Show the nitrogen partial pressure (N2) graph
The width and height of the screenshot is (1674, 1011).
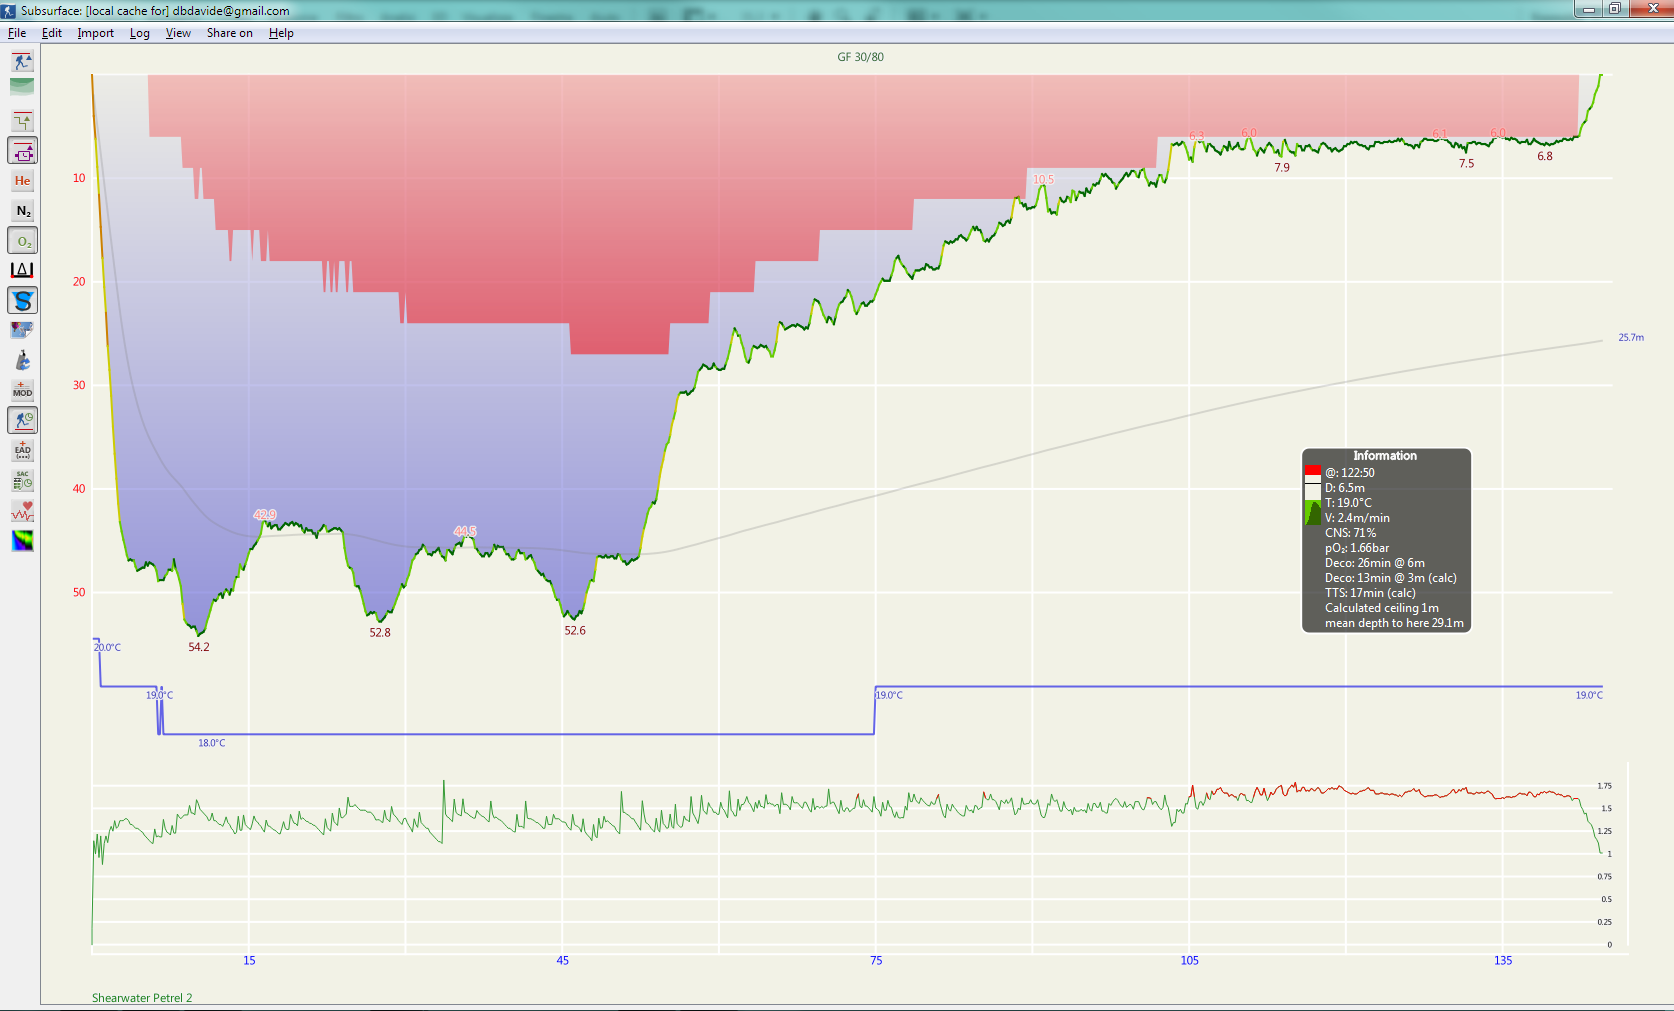22,211
